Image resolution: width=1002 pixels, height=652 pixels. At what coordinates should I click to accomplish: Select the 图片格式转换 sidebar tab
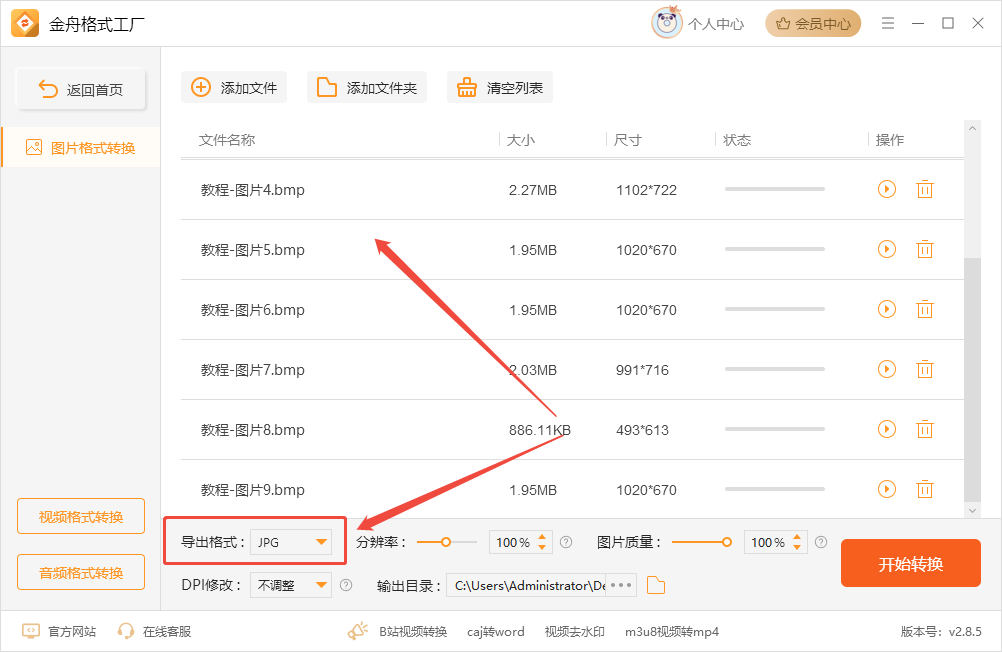coord(81,148)
